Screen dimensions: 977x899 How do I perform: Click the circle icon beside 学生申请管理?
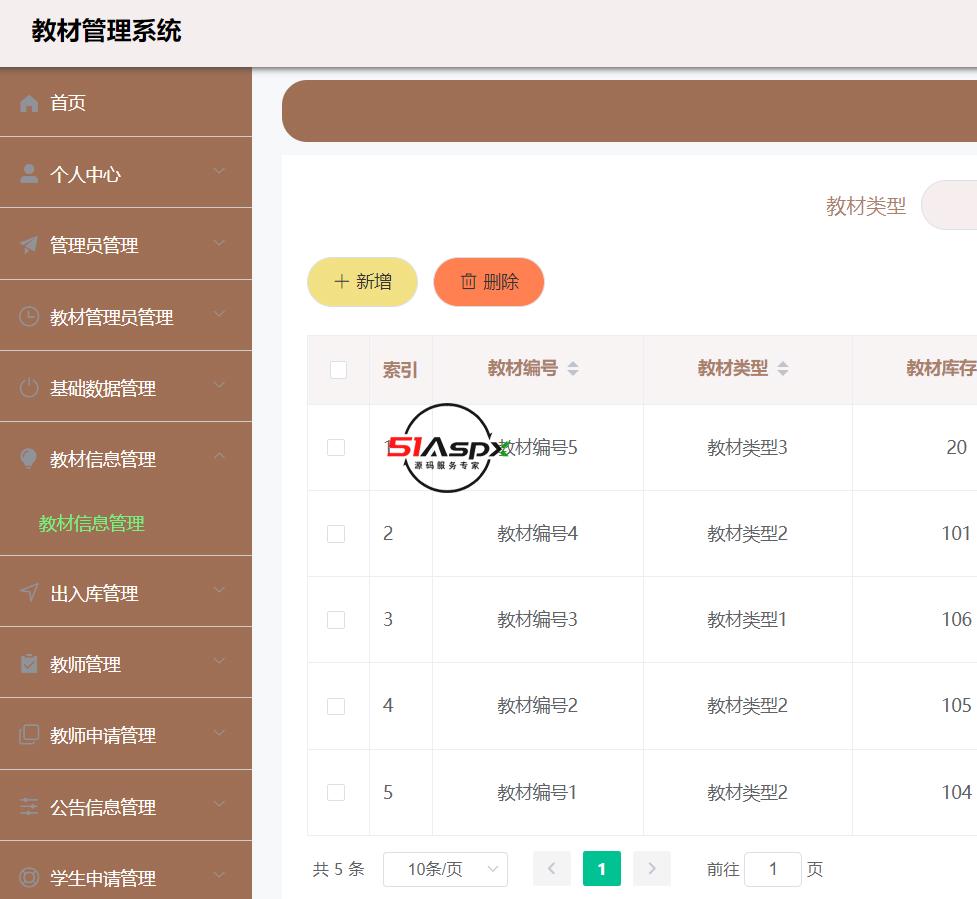pos(29,877)
